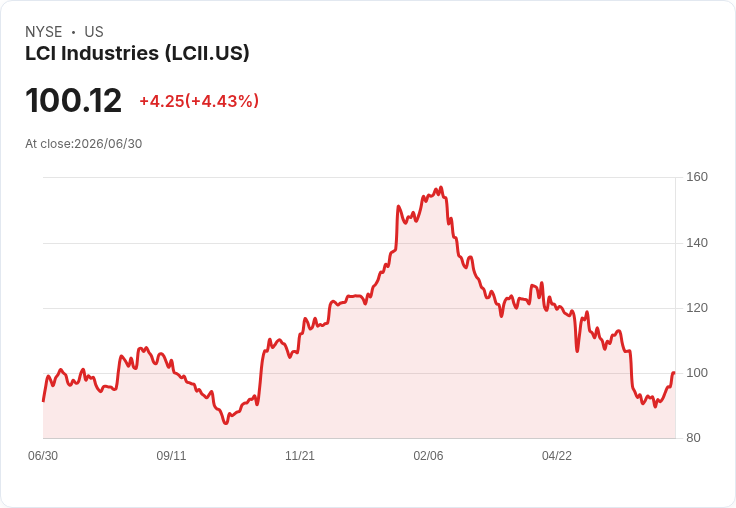This screenshot has height=508, width=736.
Task: Click the endpoint of the price line
Action: (x=674, y=373)
